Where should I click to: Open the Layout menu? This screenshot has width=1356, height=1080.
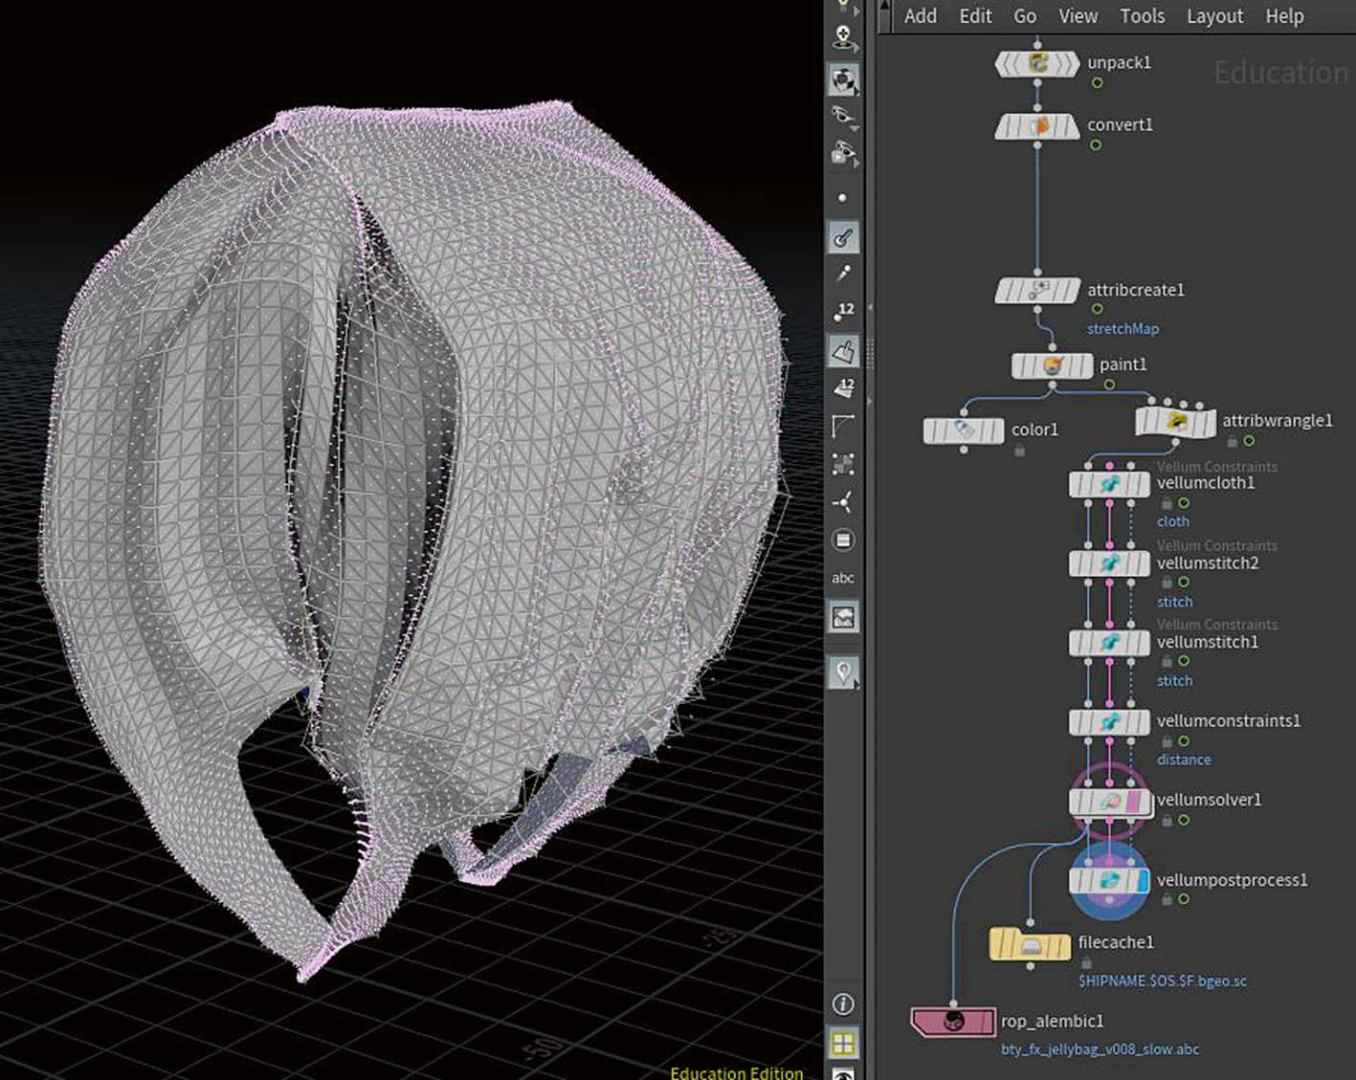(1214, 16)
